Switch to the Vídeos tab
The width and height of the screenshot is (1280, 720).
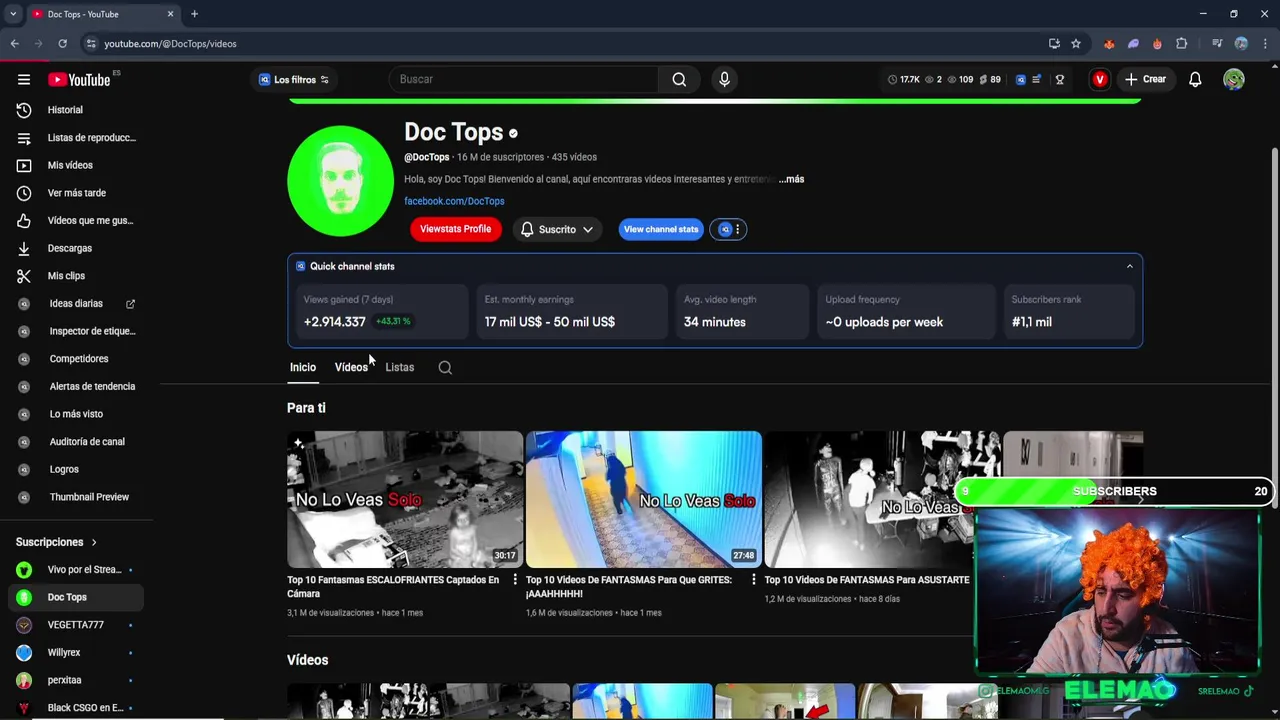[351, 367]
